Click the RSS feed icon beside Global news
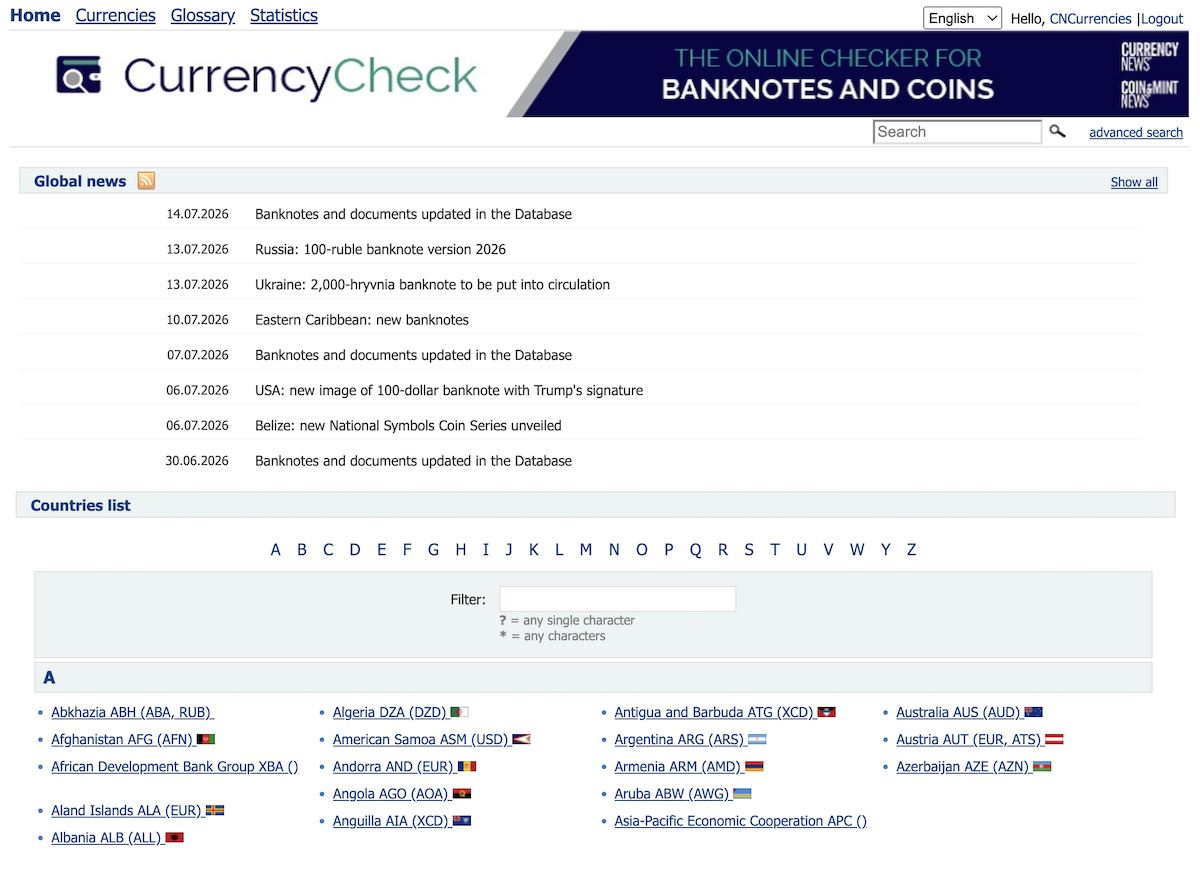This screenshot has height=879, width=1200. [x=146, y=181]
